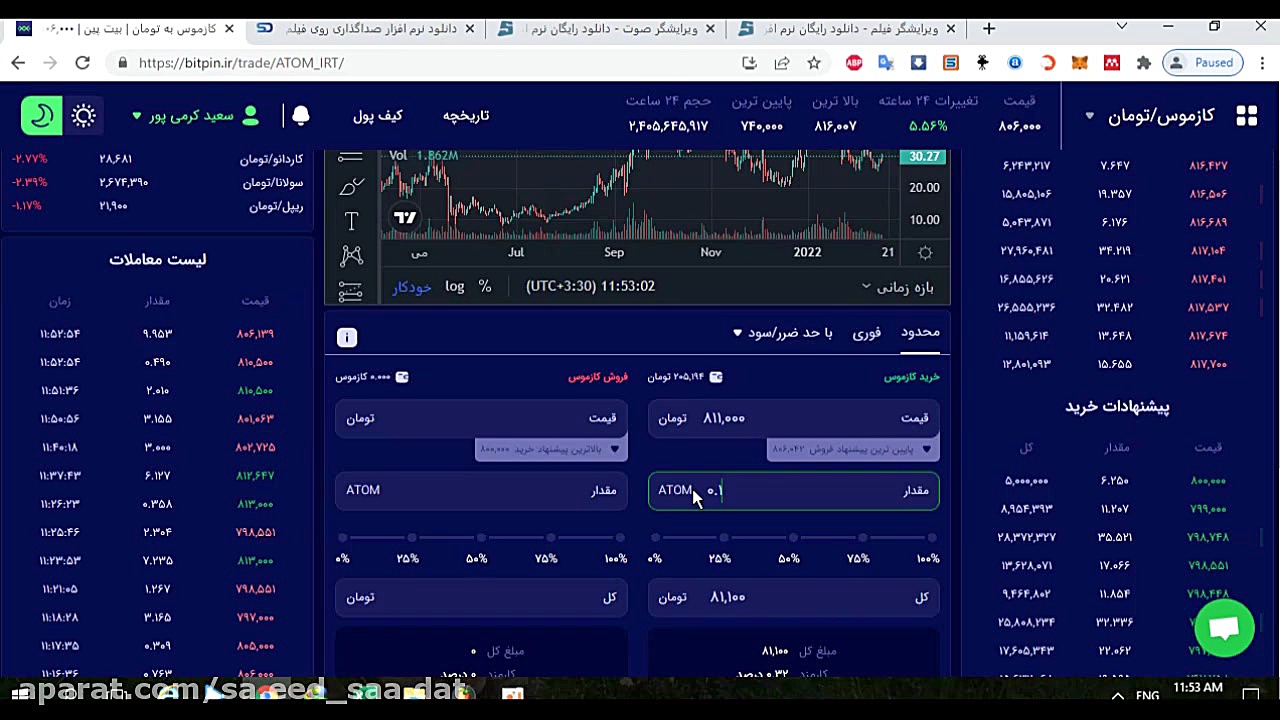The image size is (1280, 720).
Task: Open the Adblock Plus extension
Action: coord(854,63)
